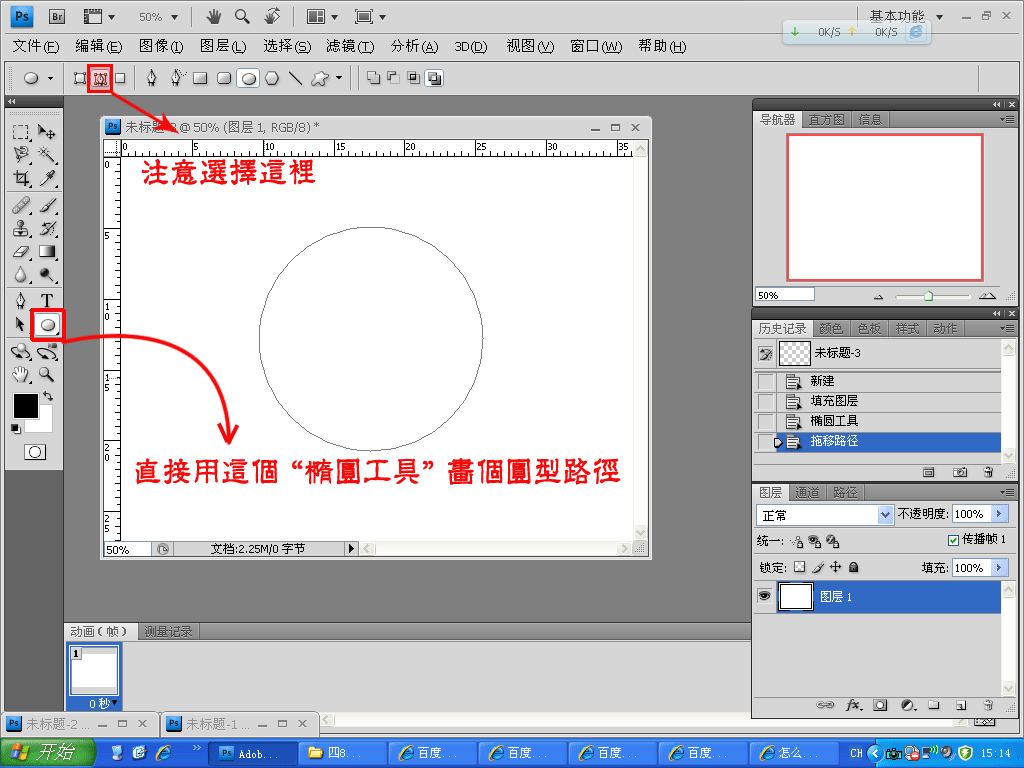The image size is (1024, 768).
Task: Choose Paths mode in options bar
Action: 100,78
